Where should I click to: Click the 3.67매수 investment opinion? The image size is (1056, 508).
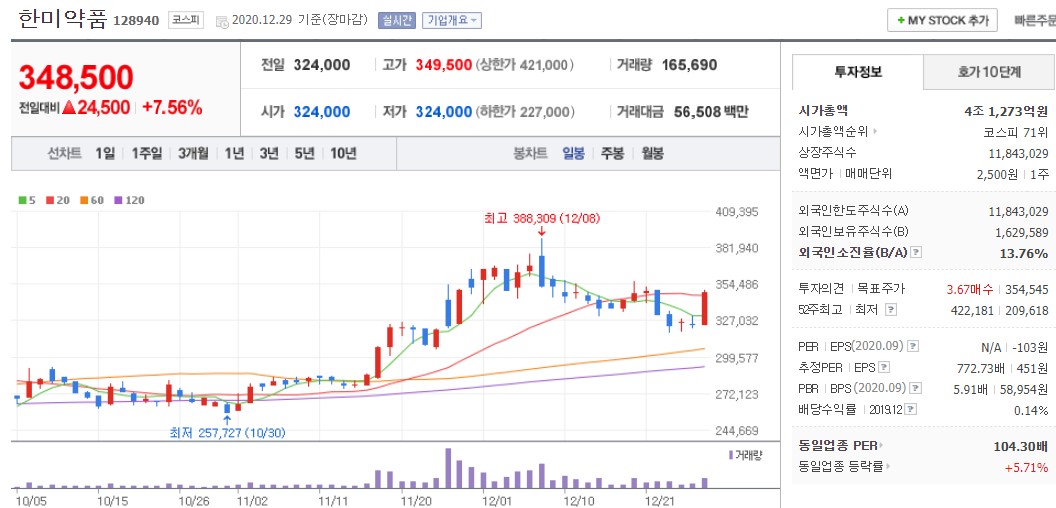pyautogui.click(x=969, y=289)
